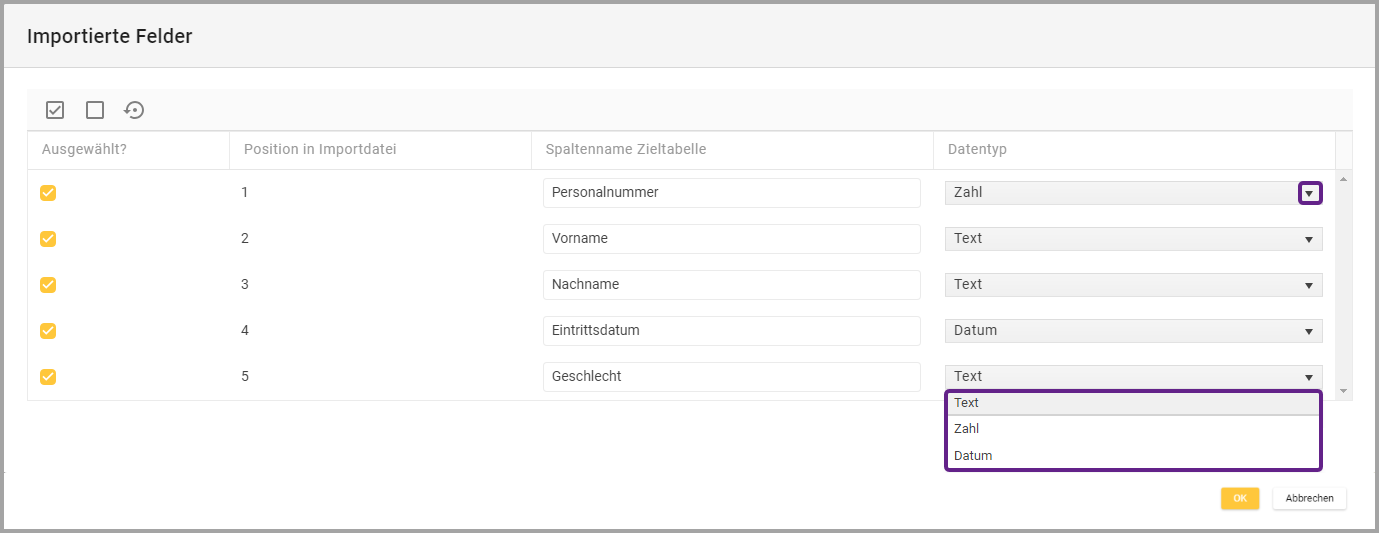Click the select all fields icon
The width and height of the screenshot is (1379, 533).
pyautogui.click(x=55, y=110)
